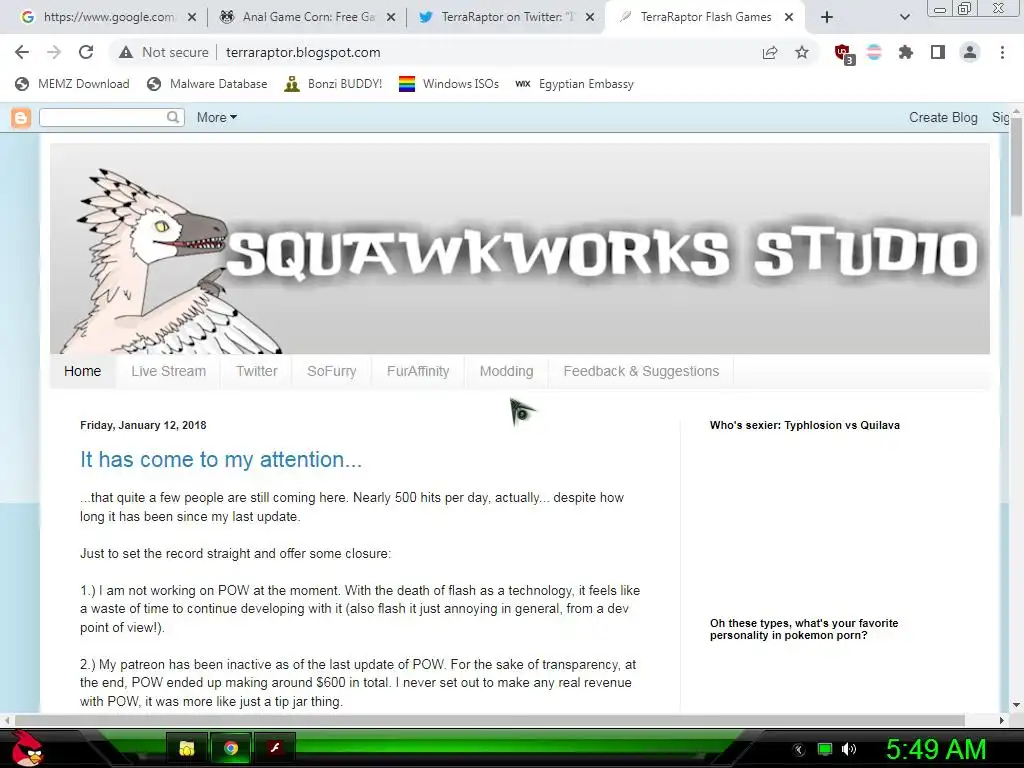Open the Extensions puzzle piece menu
The width and height of the screenshot is (1024, 768).
(906, 52)
